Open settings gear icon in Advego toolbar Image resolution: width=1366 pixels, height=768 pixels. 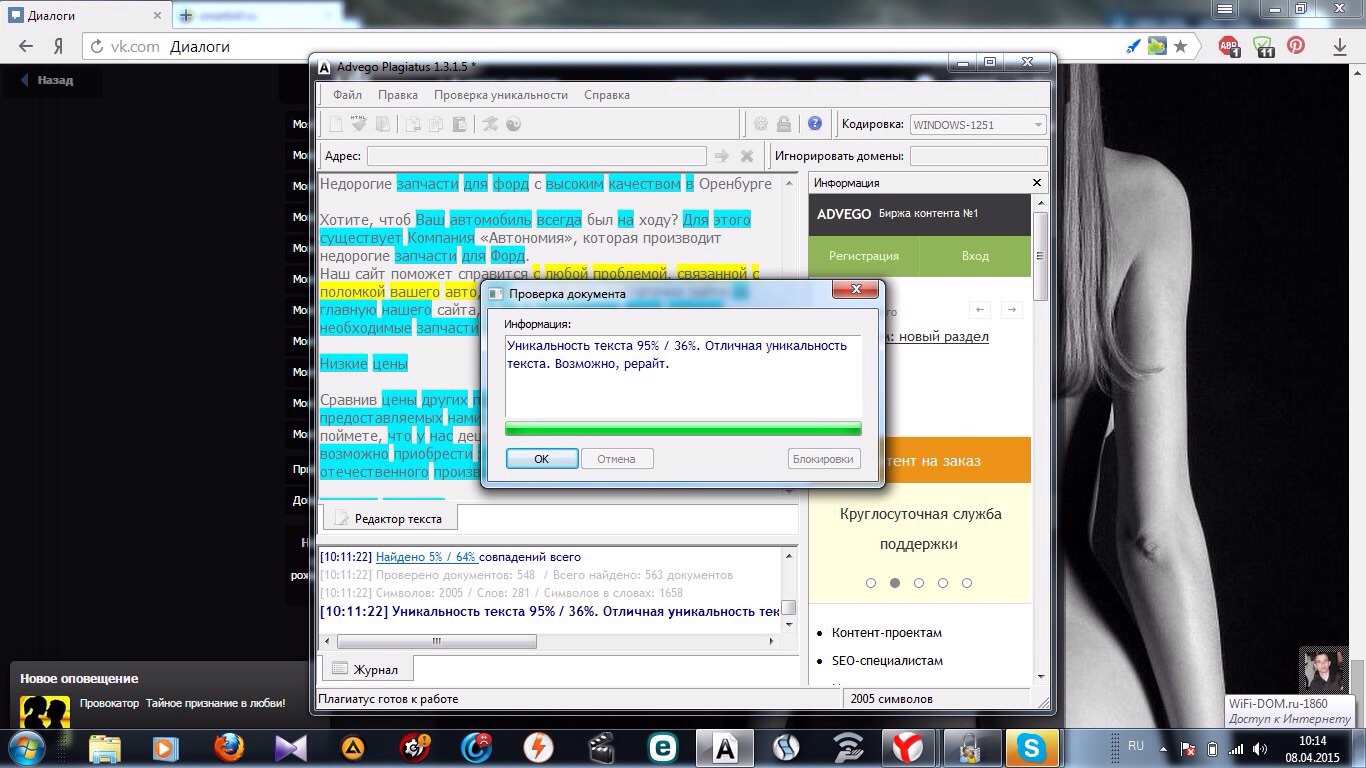pyautogui.click(x=761, y=124)
